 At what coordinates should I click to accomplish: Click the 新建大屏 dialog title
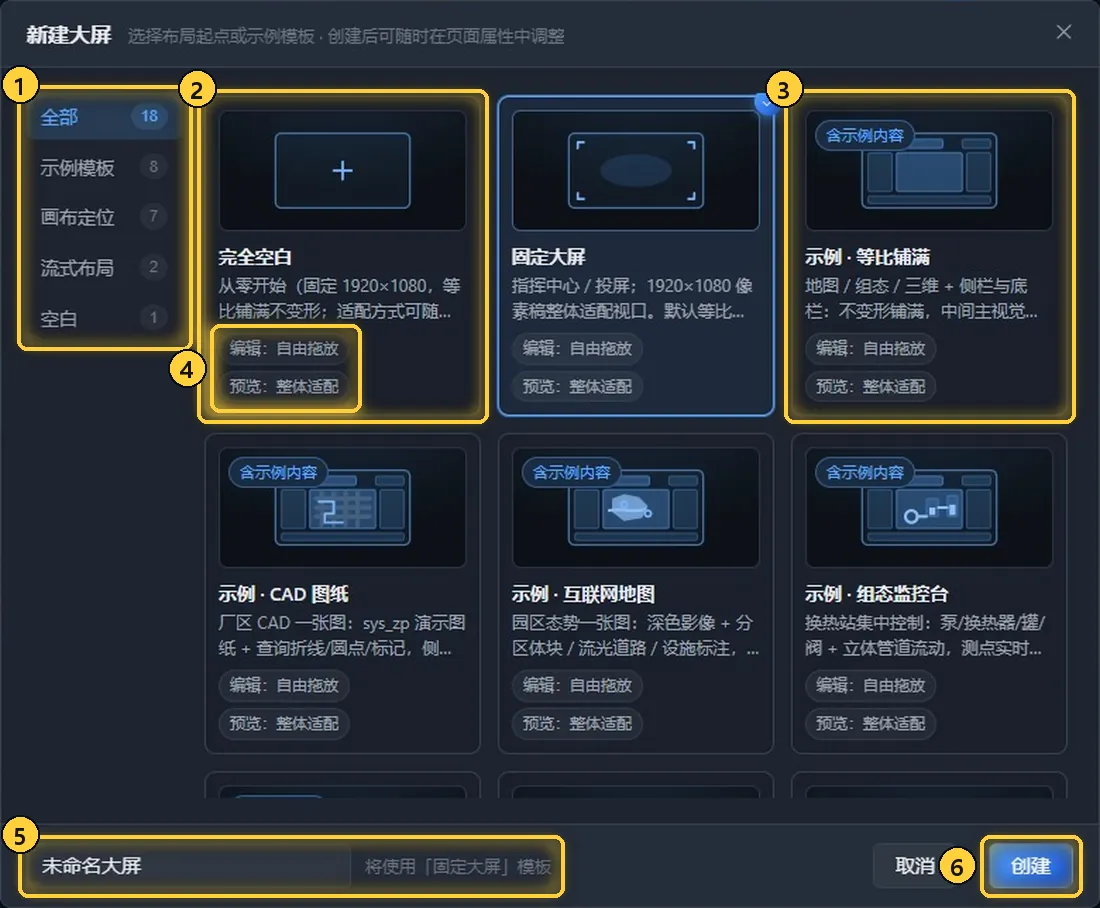tap(69, 34)
